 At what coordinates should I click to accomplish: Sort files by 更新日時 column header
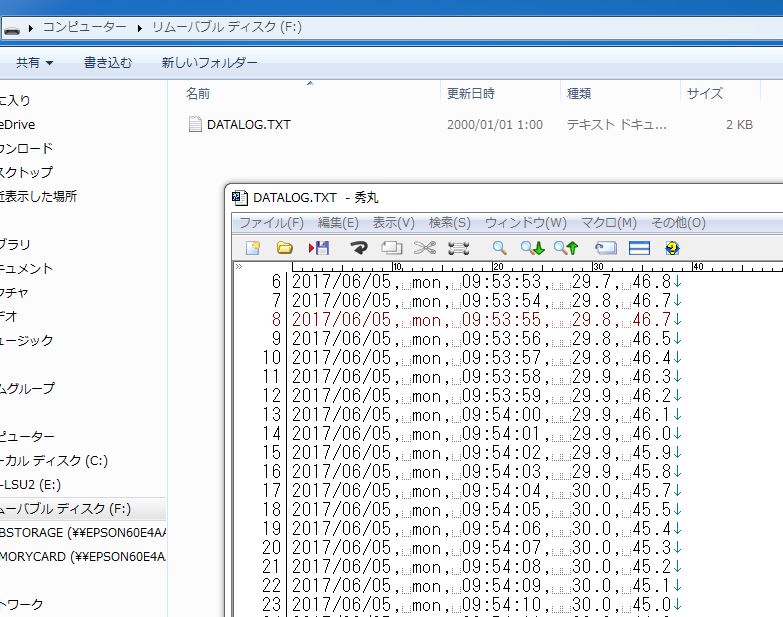pyautogui.click(x=471, y=93)
